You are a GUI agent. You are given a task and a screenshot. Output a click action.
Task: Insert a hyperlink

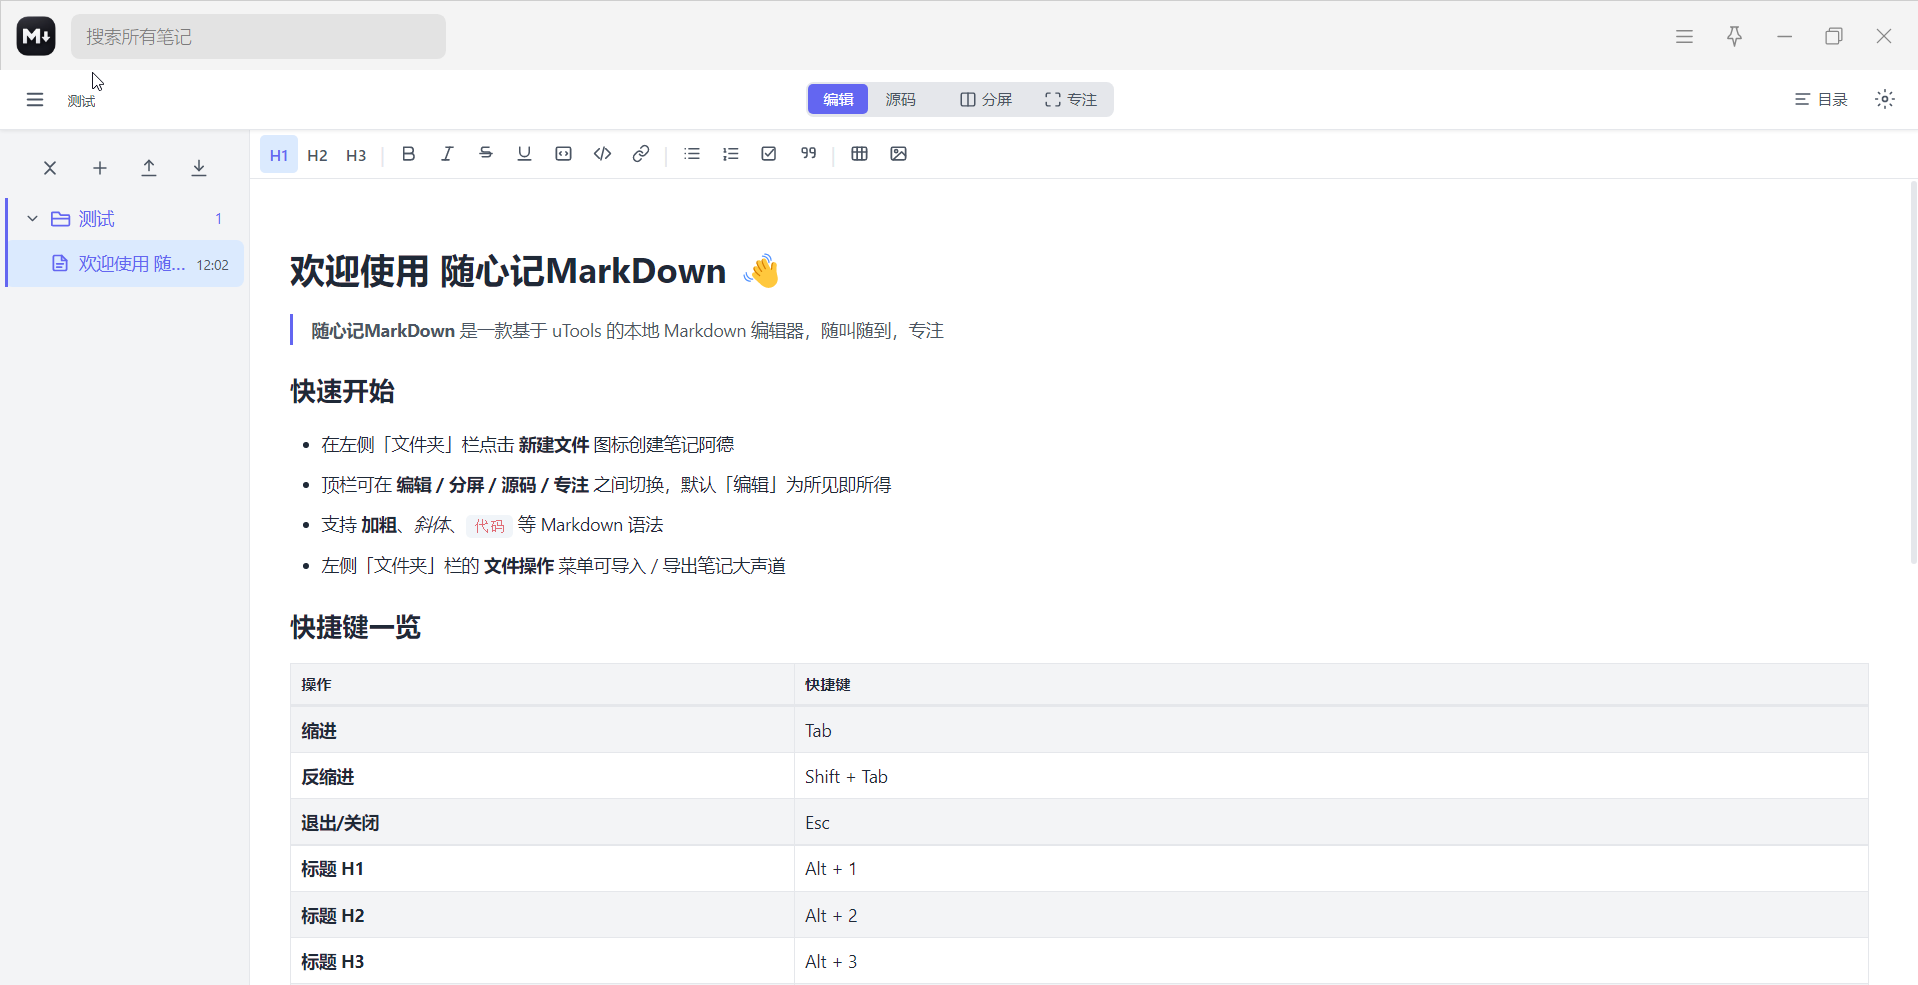click(x=641, y=154)
